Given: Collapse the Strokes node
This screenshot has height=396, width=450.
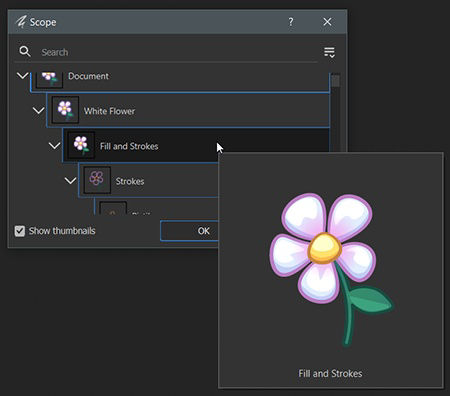Looking at the screenshot, I should point(70,181).
